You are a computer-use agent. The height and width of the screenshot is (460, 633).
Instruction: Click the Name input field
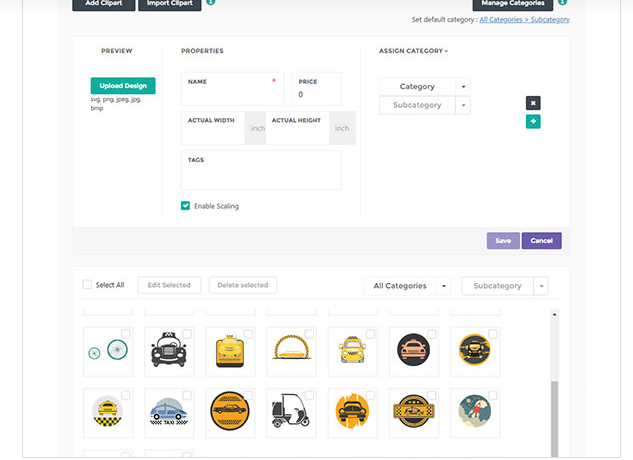232,95
